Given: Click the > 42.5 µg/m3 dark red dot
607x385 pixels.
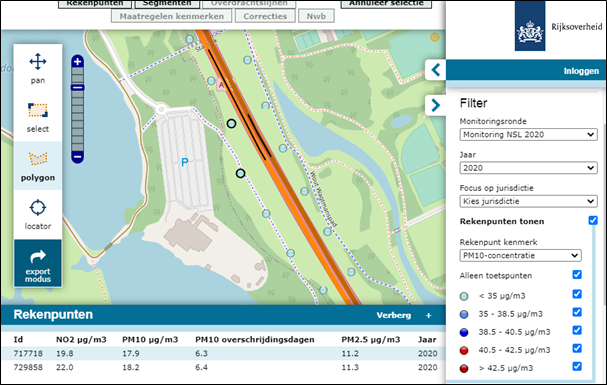Looking at the screenshot, I should tap(464, 368).
